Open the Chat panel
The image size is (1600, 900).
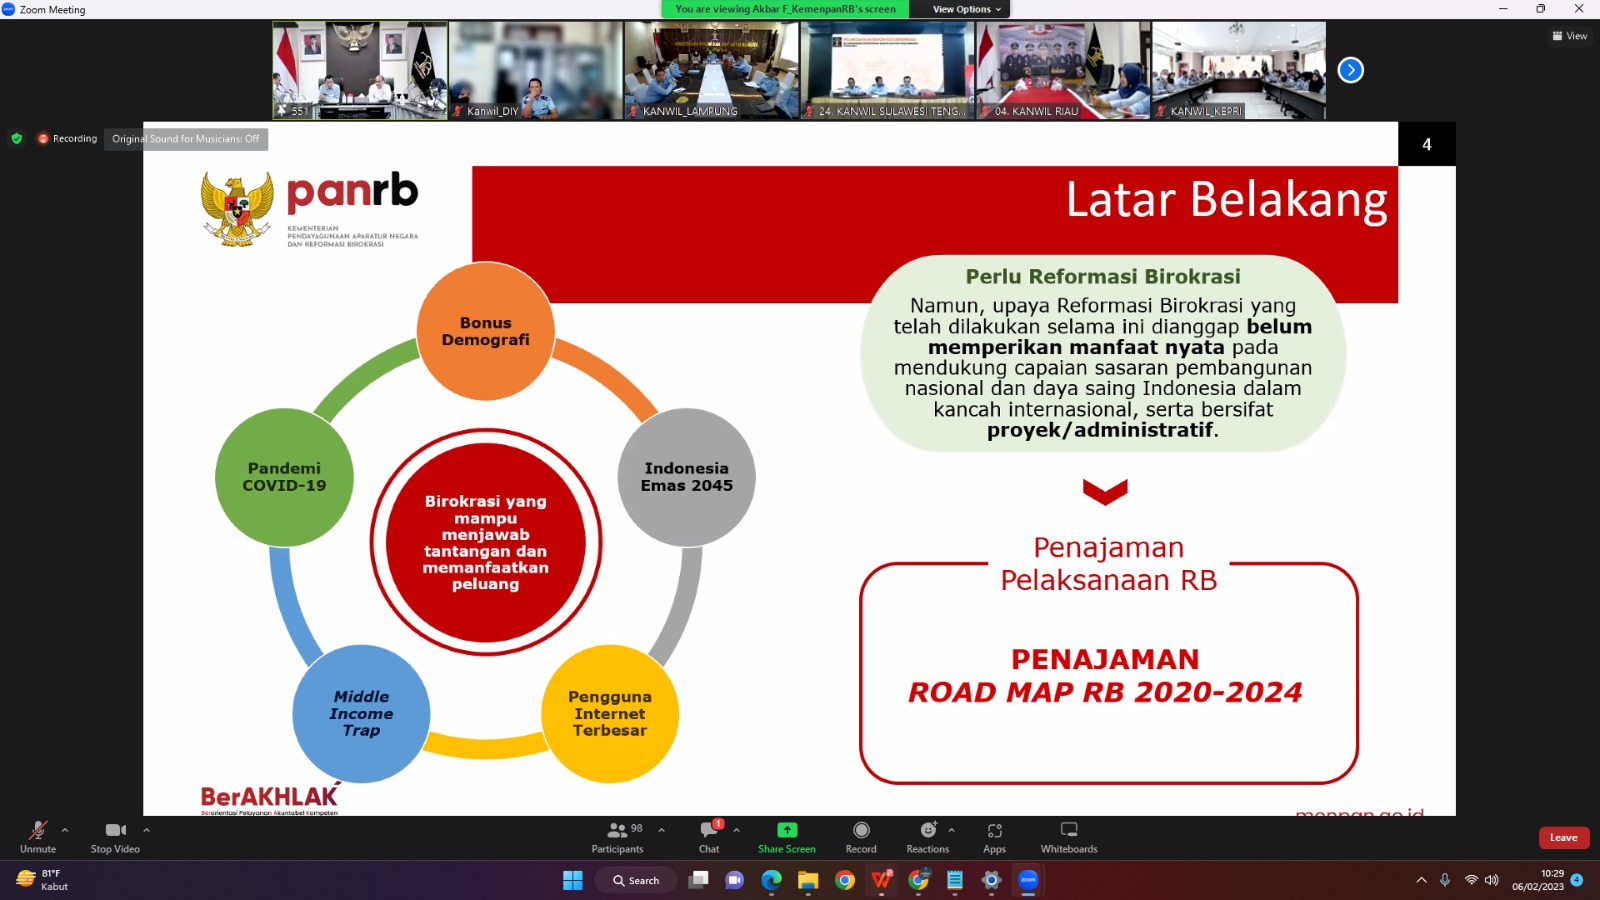[709, 837]
